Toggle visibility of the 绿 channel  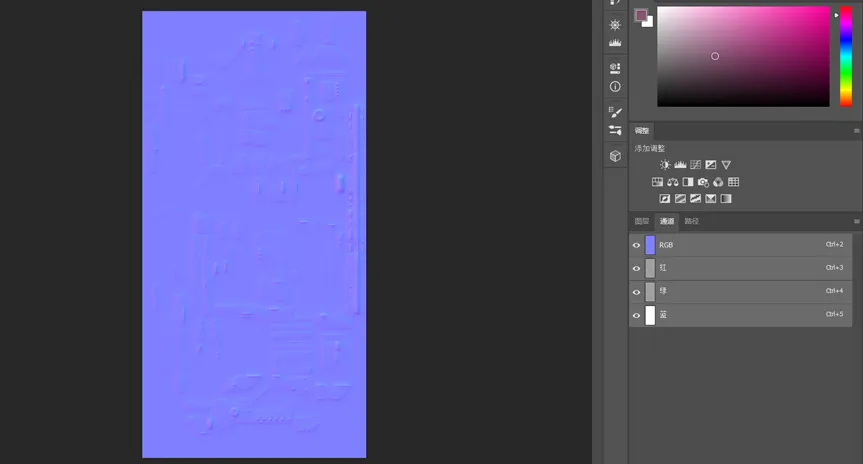(636, 292)
